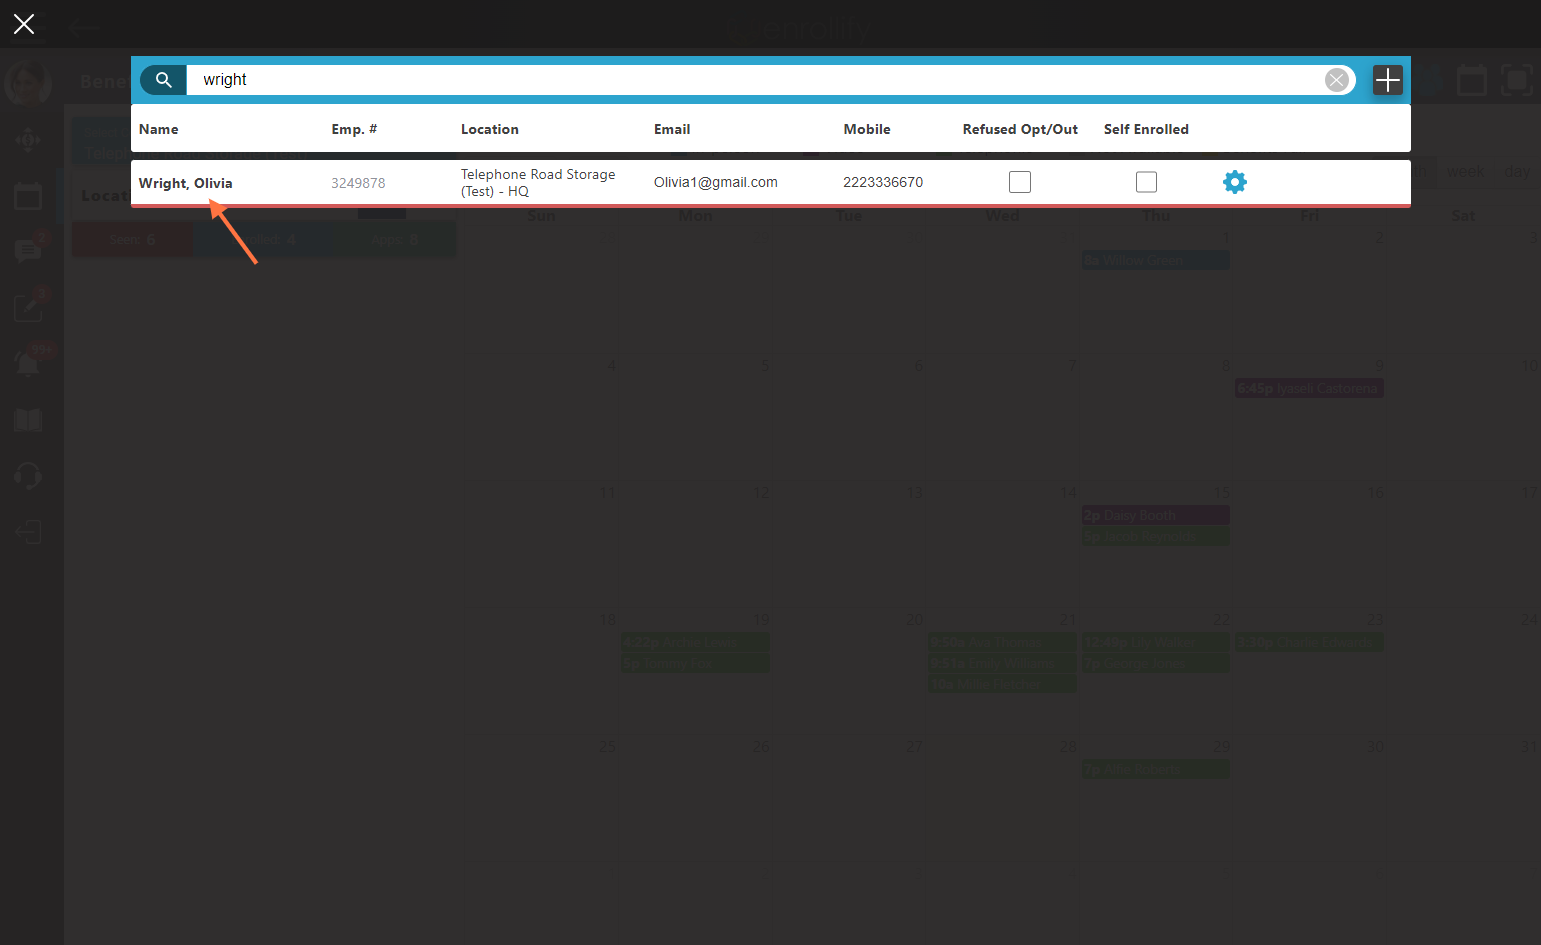Viewport: 1541px width, 945px height.
Task: Click the calendar icon in the top-right header
Action: tap(1472, 80)
